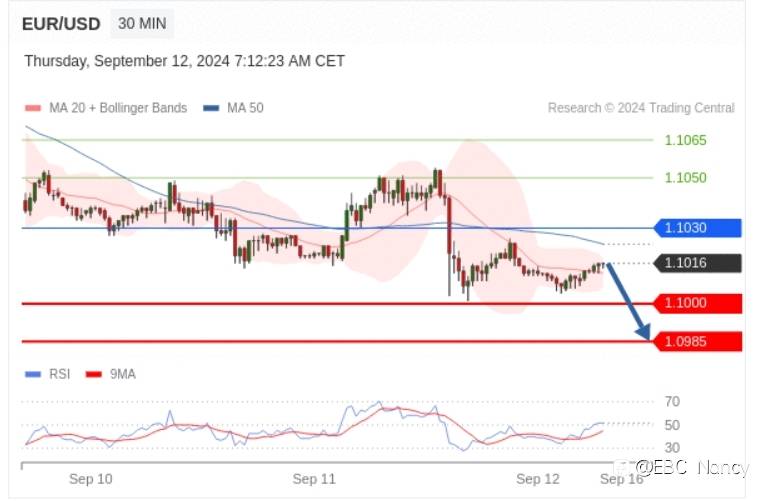
Task: Click the red 1.1000 support price tag
Action: pyautogui.click(x=698, y=304)
